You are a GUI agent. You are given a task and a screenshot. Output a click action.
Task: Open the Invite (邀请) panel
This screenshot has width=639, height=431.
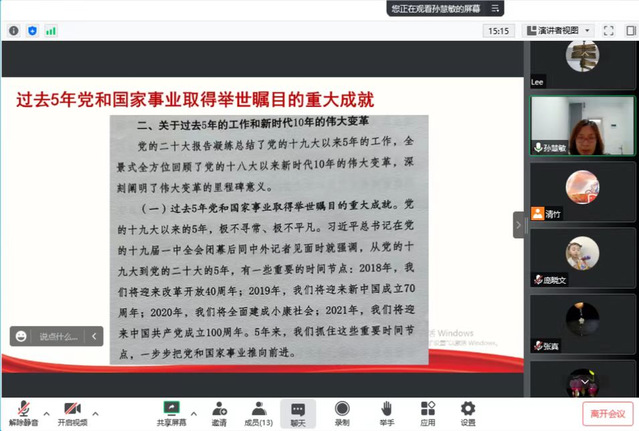(x=218, y=412)
